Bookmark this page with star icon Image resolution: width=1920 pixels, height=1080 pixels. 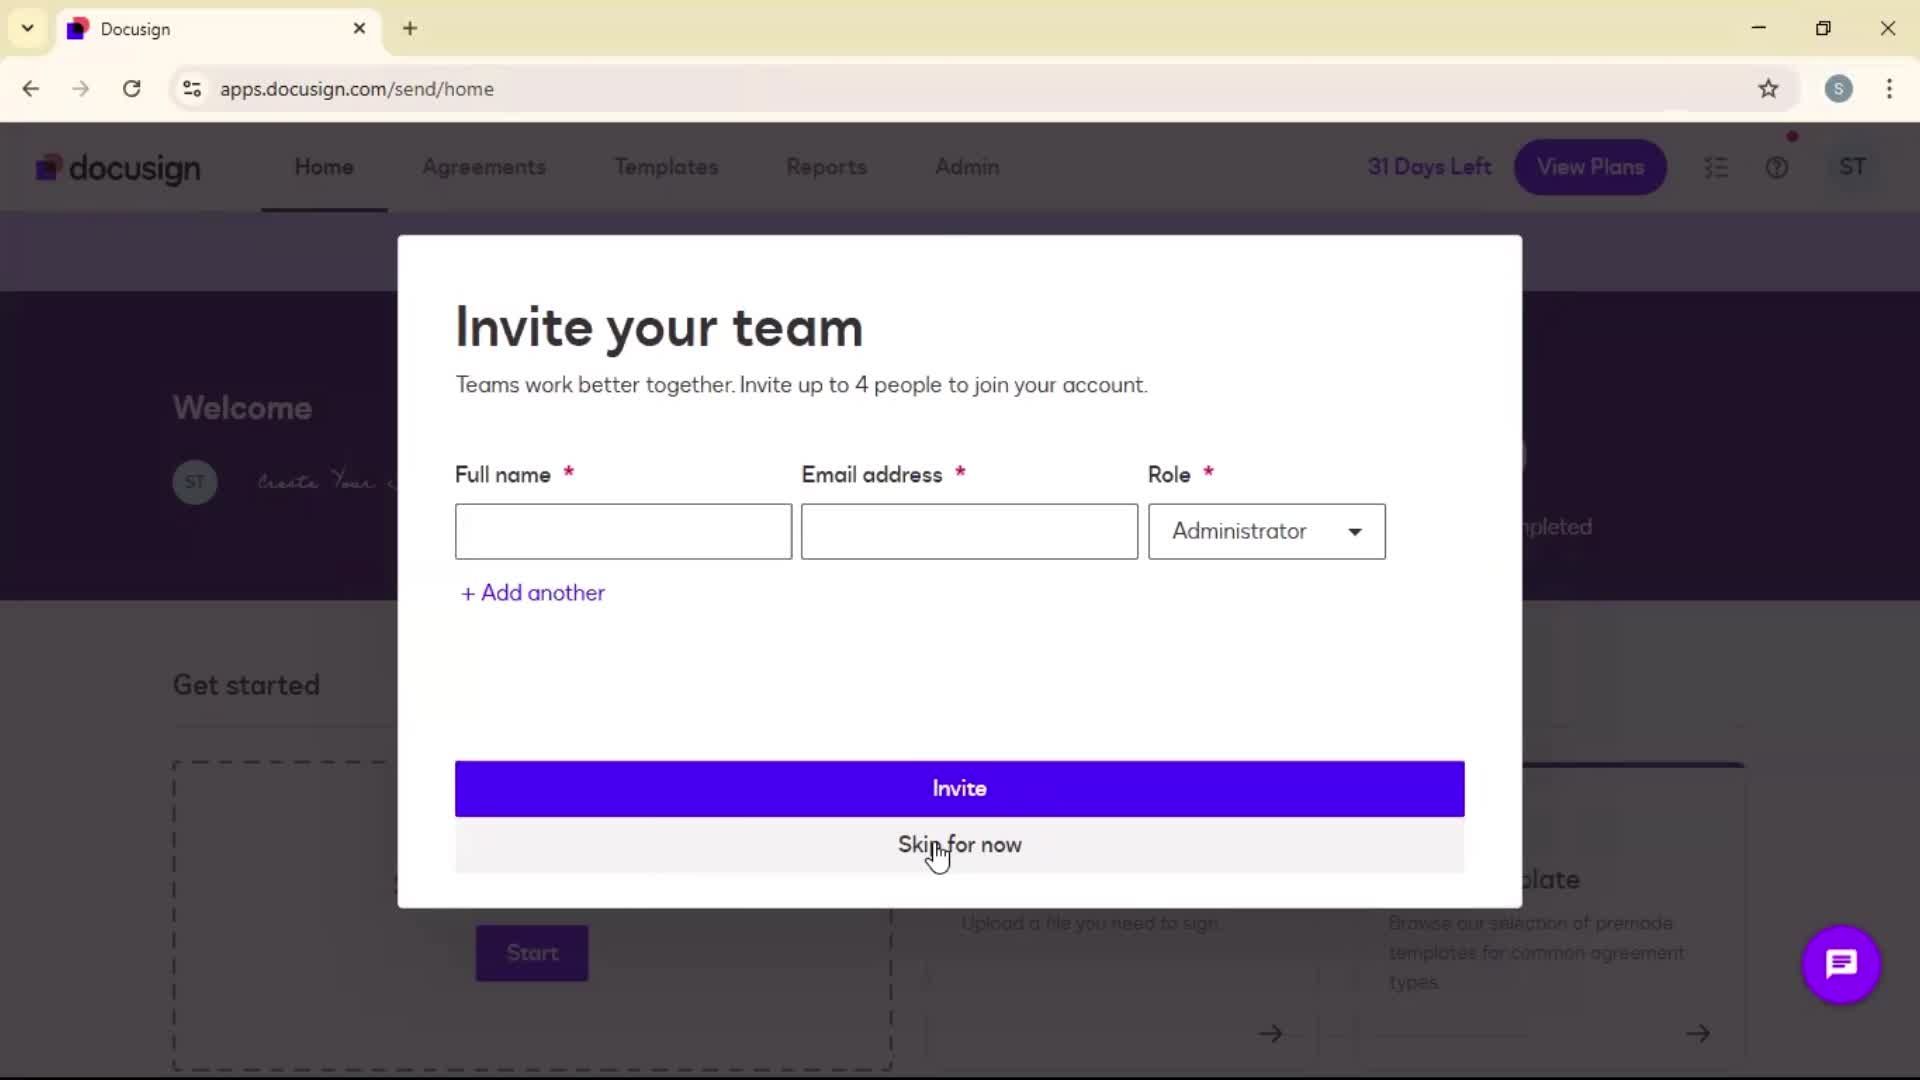pyautogui.click(x=1768, y=89)
